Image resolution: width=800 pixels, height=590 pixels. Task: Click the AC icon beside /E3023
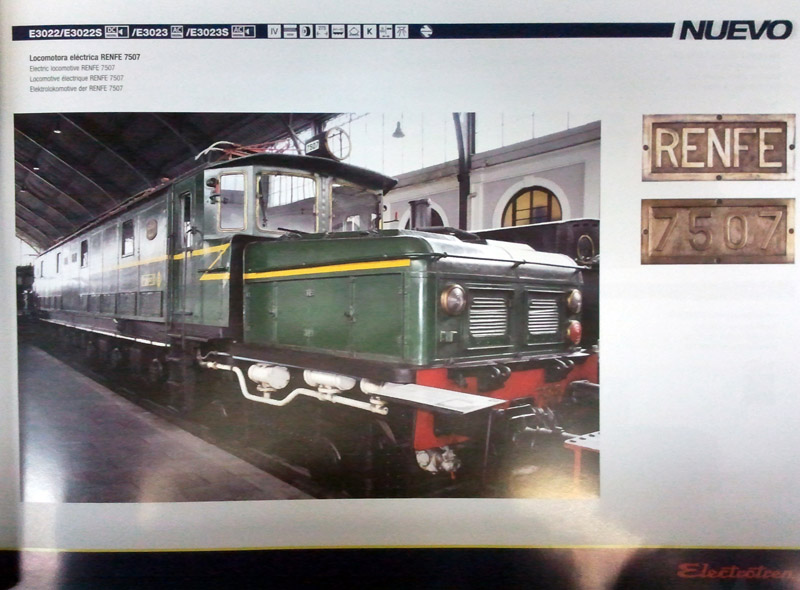pyautogui.click(x=177, y=32)
